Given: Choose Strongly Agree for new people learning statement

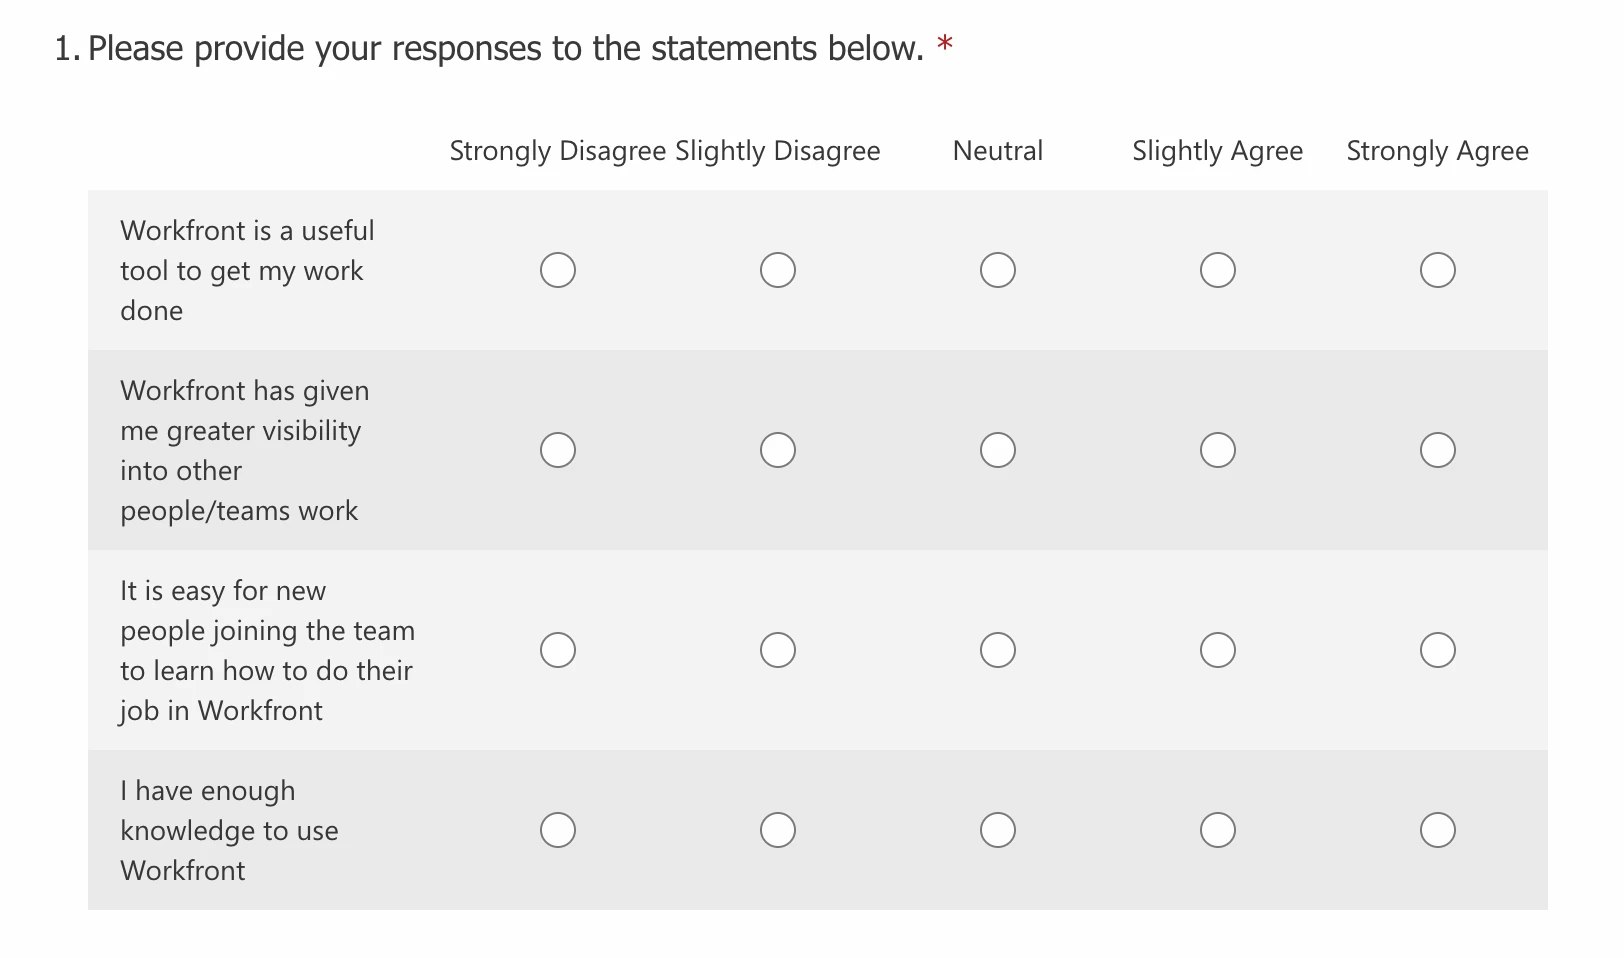Looking at the screenshot, I should click(x=1438, y=650).
